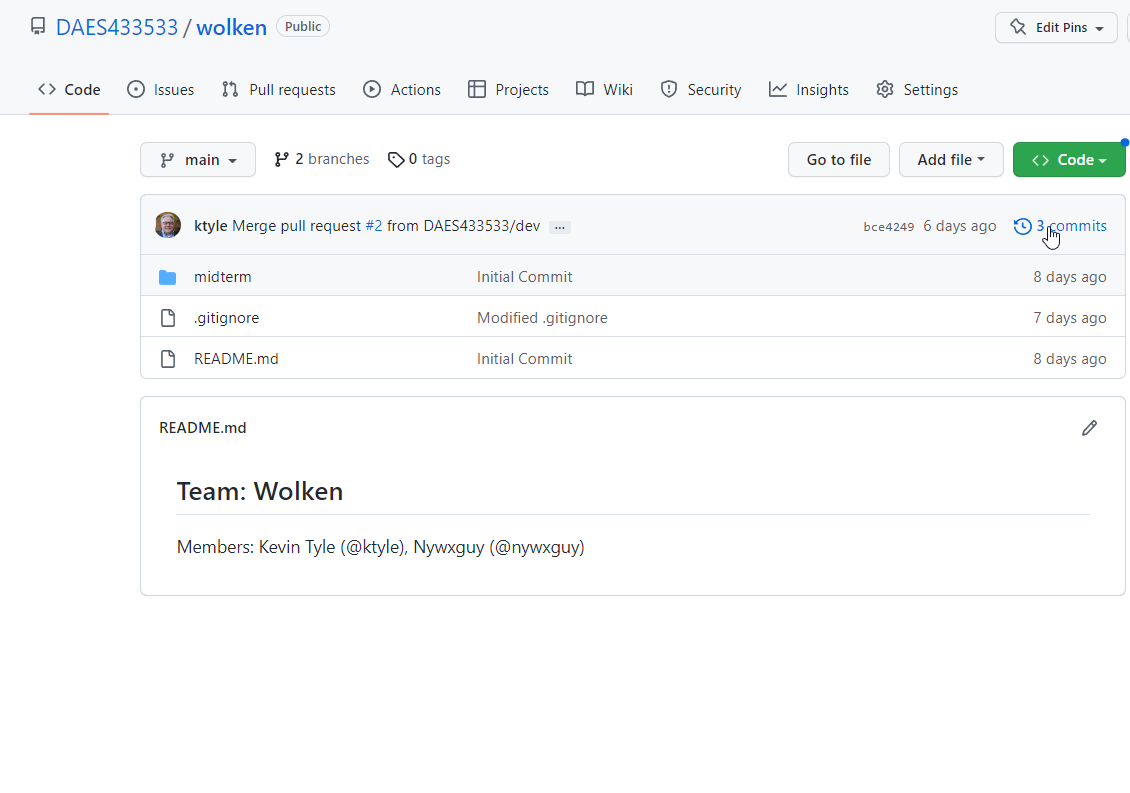This screenshot has width=1130, height=793.
Task: Open the .gitignore file
Action: pos(226,318)
